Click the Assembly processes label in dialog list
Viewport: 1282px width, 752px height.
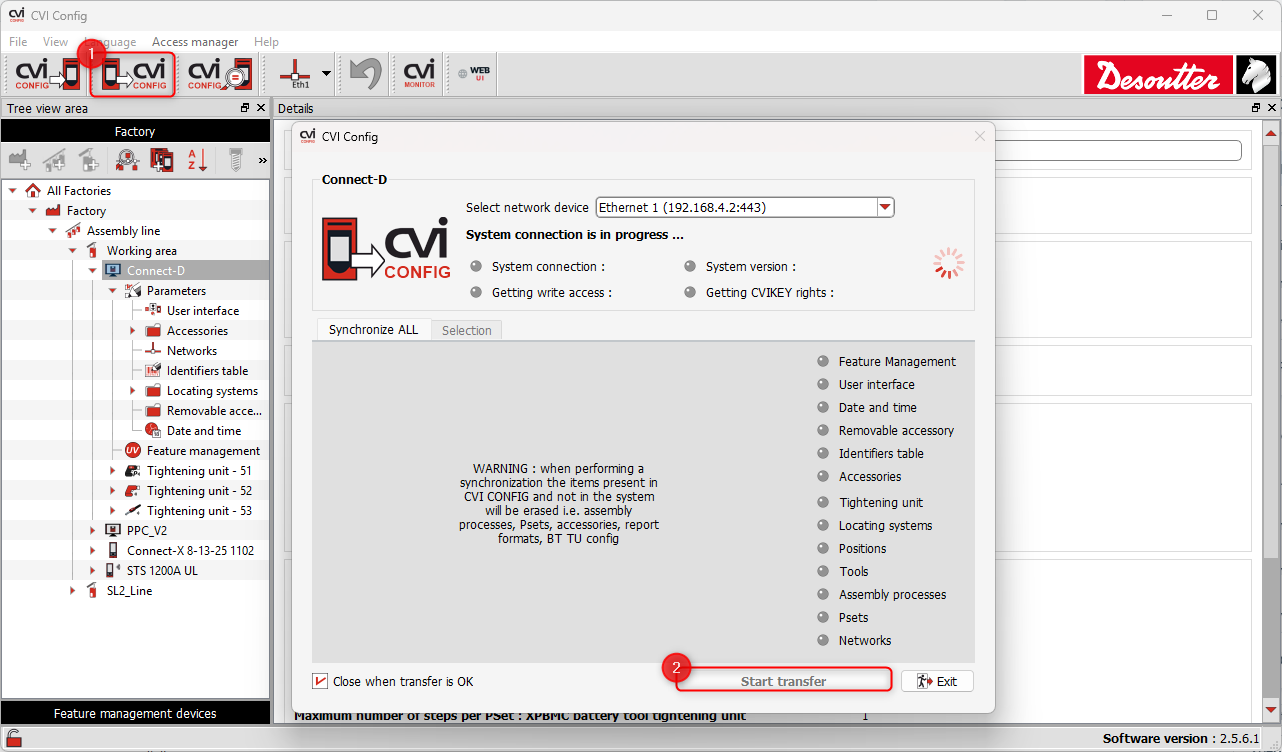coord(892,595)
